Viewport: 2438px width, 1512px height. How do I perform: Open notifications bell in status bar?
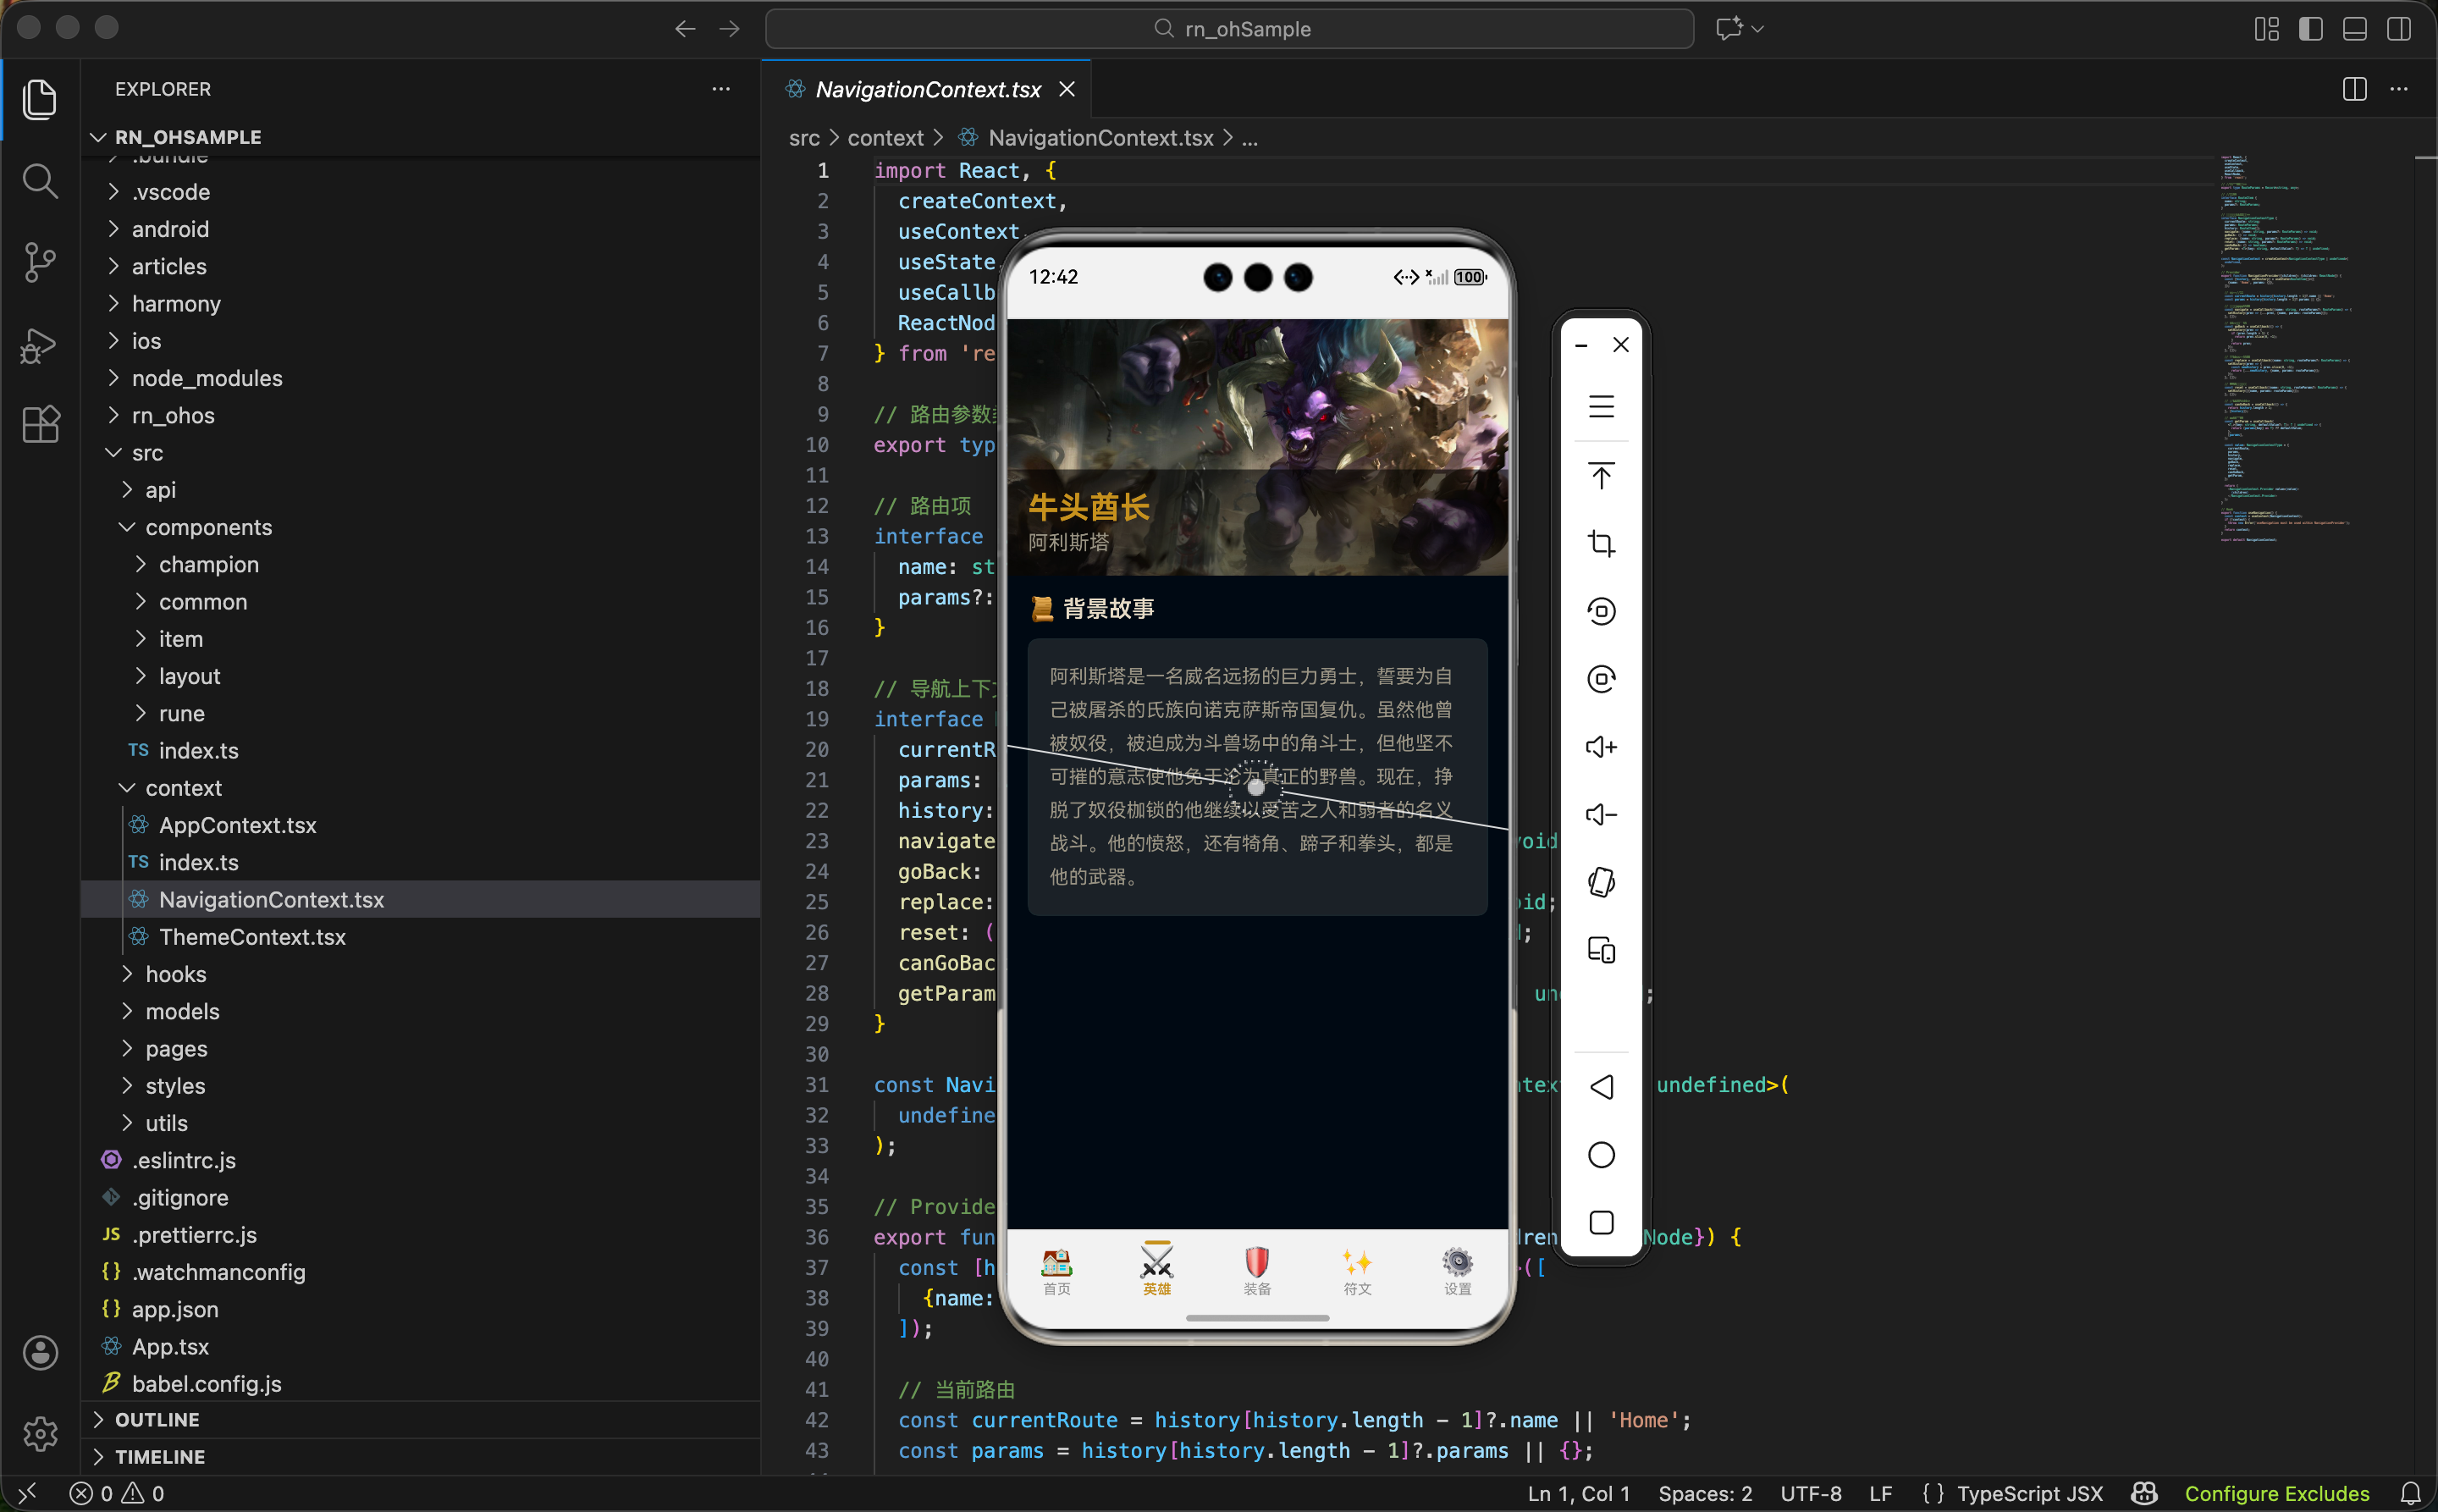(x=2411, y=1493)
